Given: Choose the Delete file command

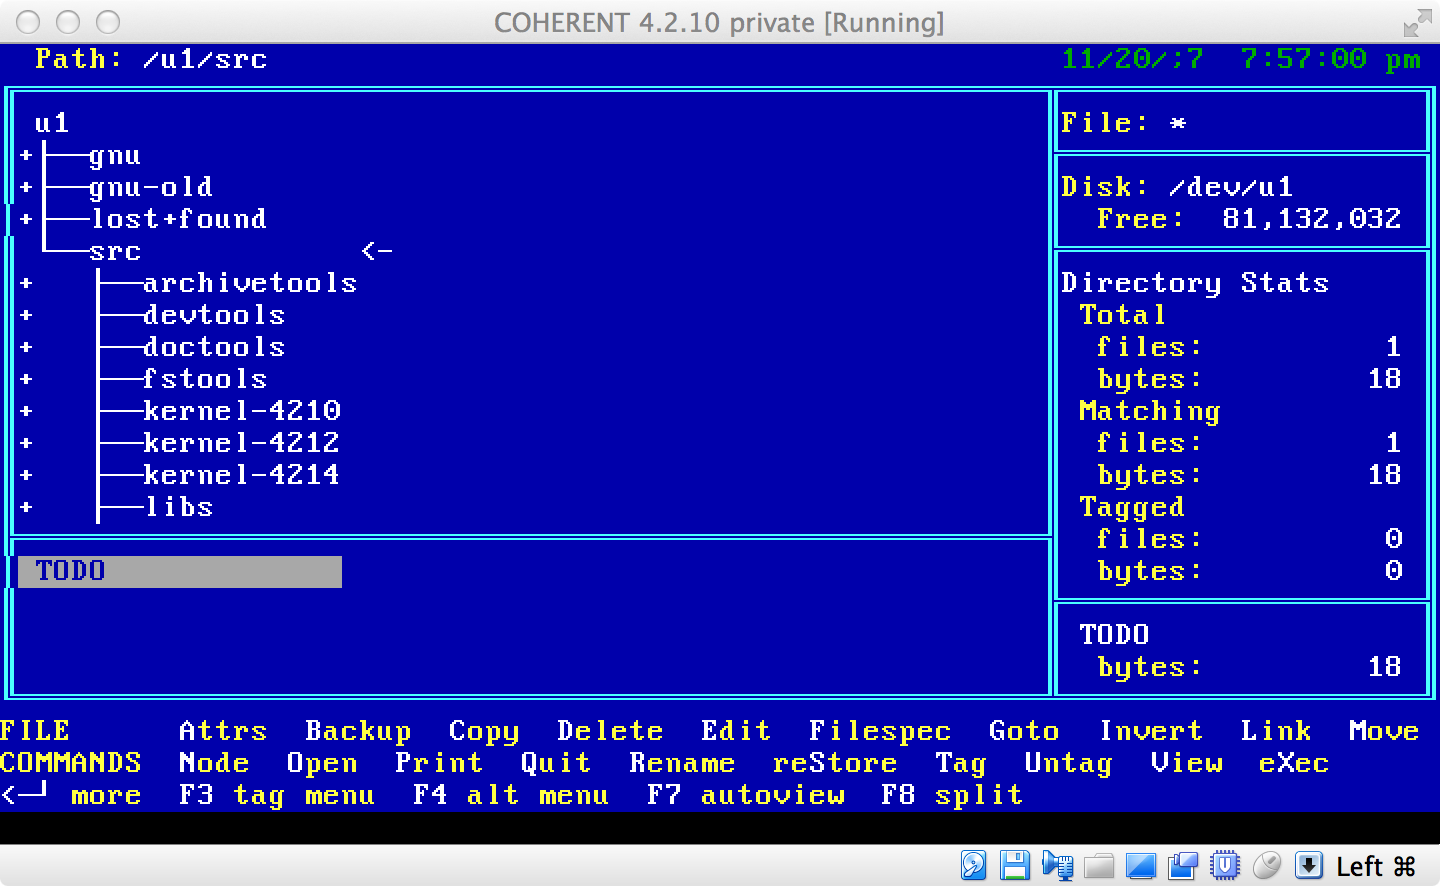Looking at the screenshot, I should [x=610, y=731].
